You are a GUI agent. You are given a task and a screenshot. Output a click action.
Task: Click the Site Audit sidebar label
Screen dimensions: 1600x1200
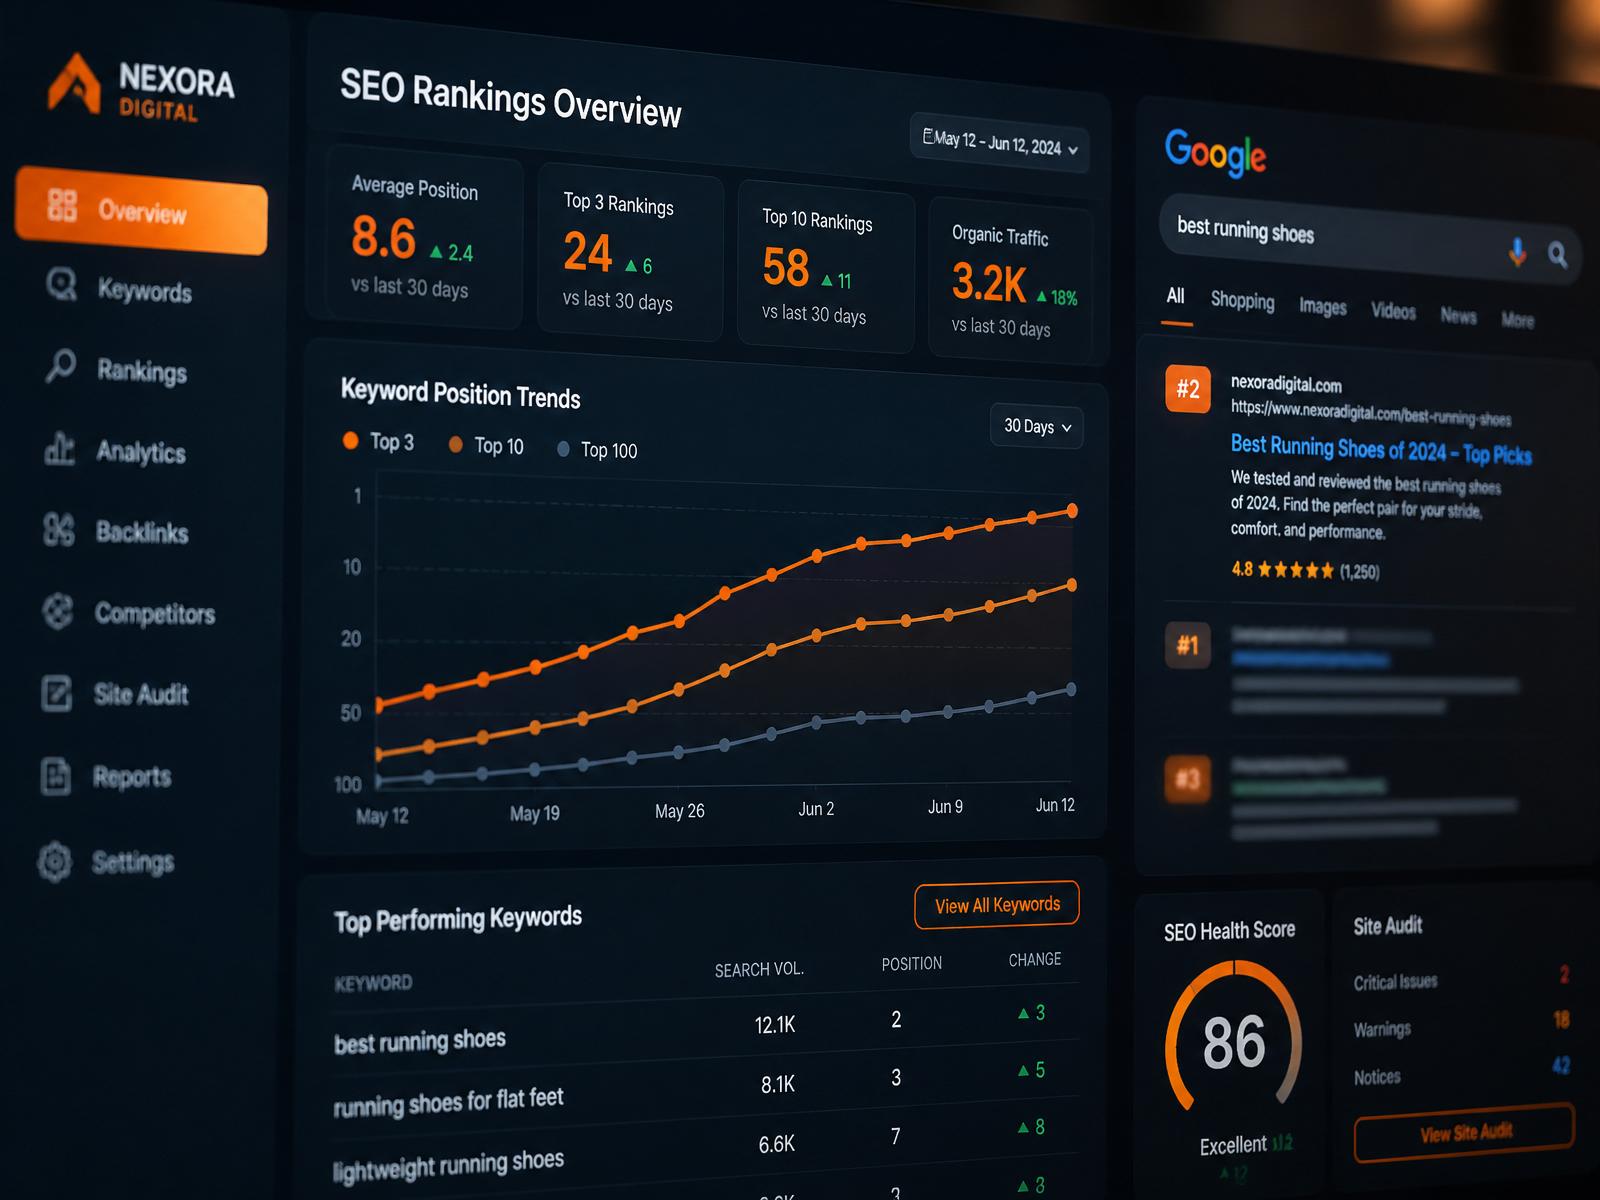tap(141, 694)
